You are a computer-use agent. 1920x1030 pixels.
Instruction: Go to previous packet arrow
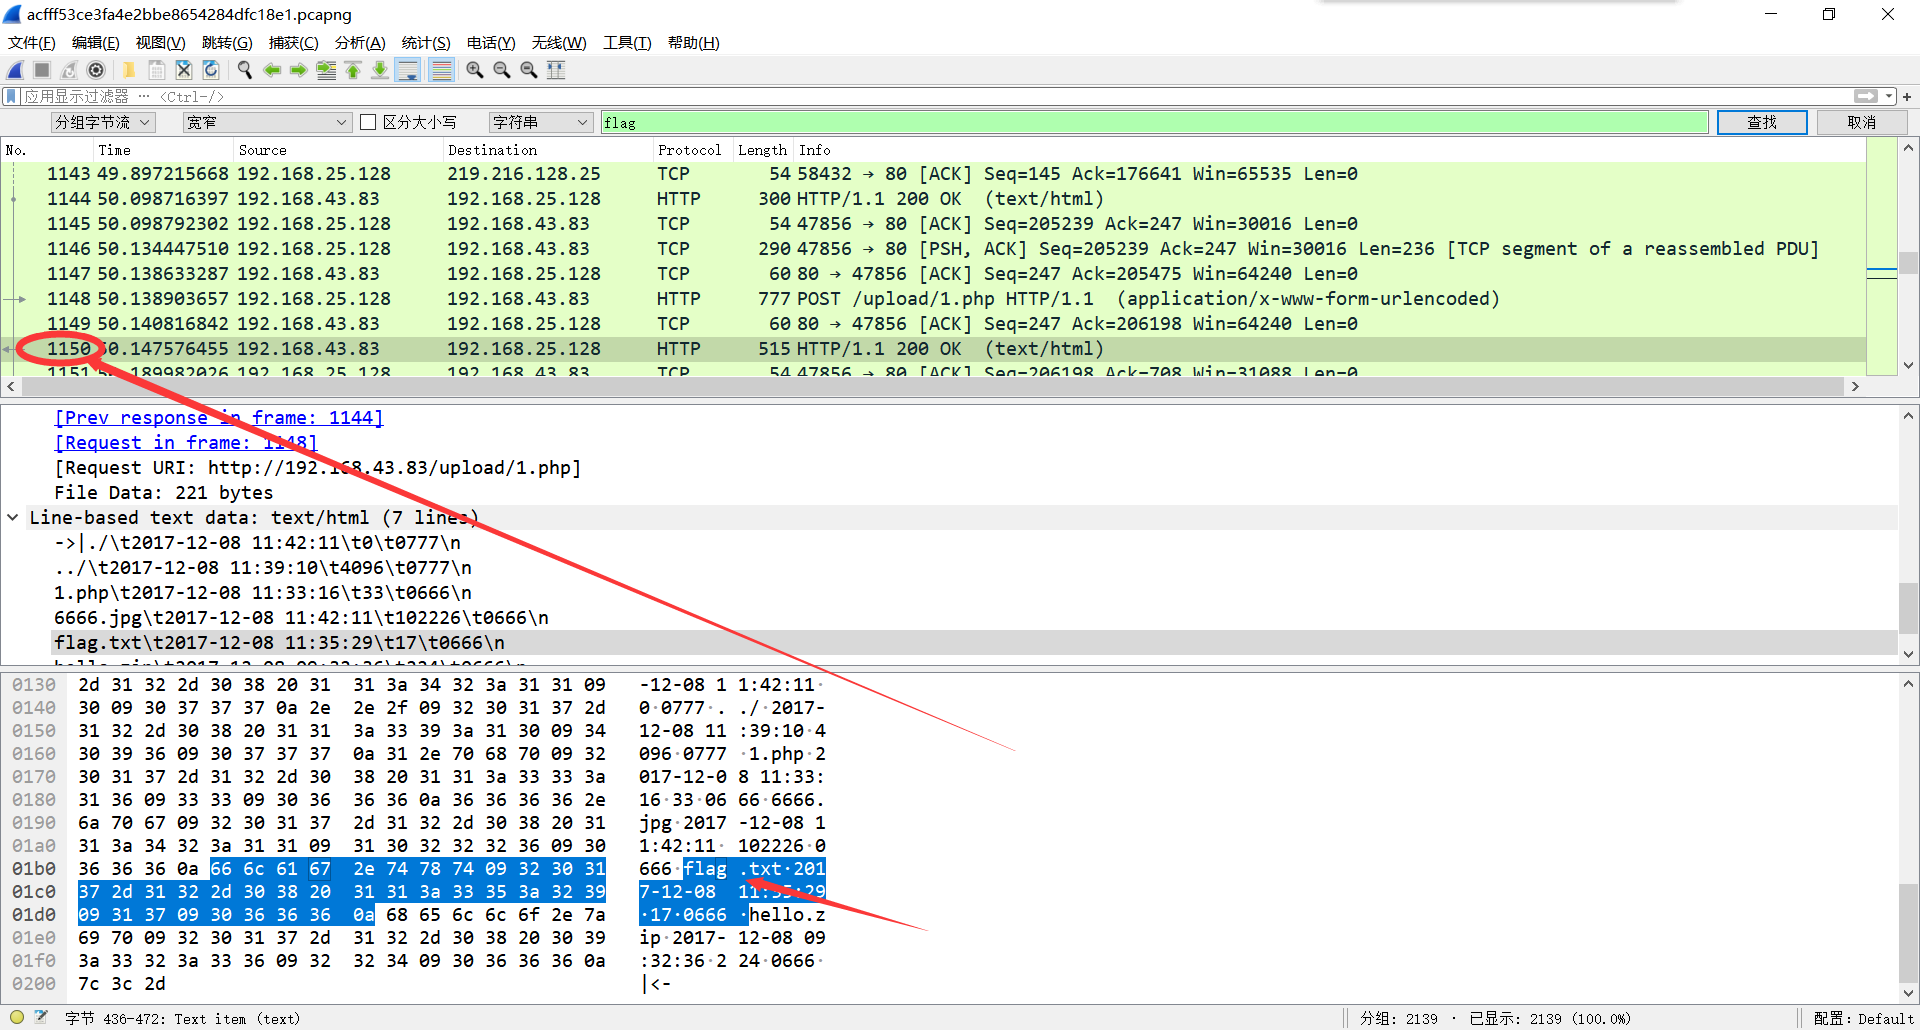[272, 70]
